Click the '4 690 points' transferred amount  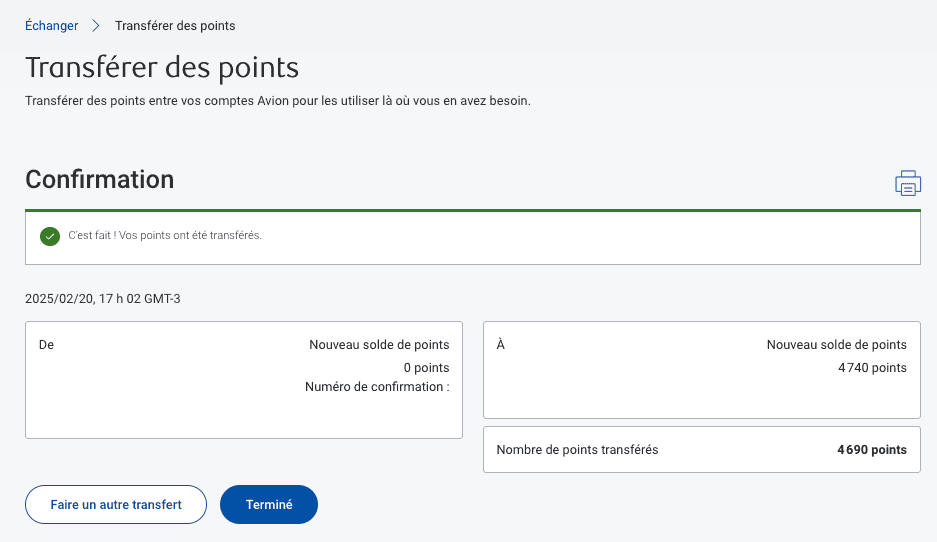[871, 450]
